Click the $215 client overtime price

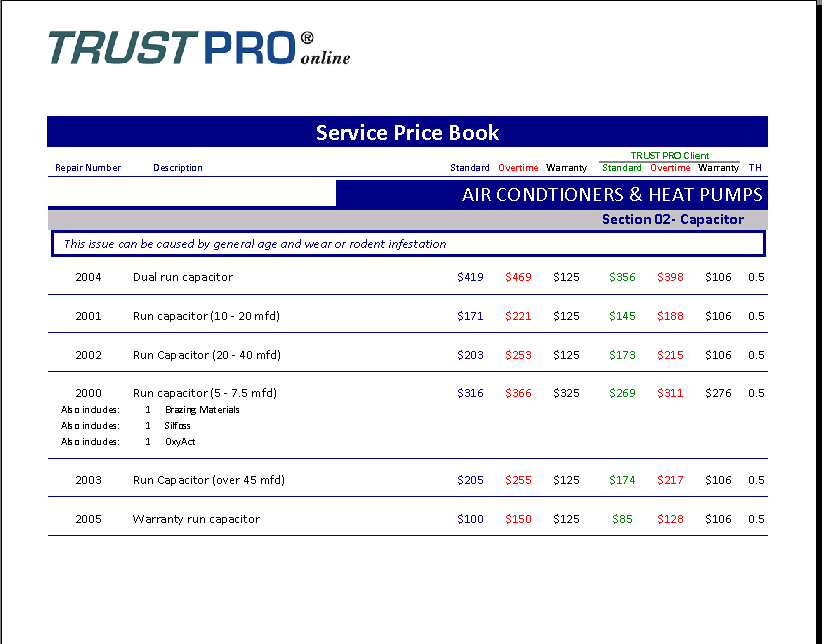(x=670, y=355)
